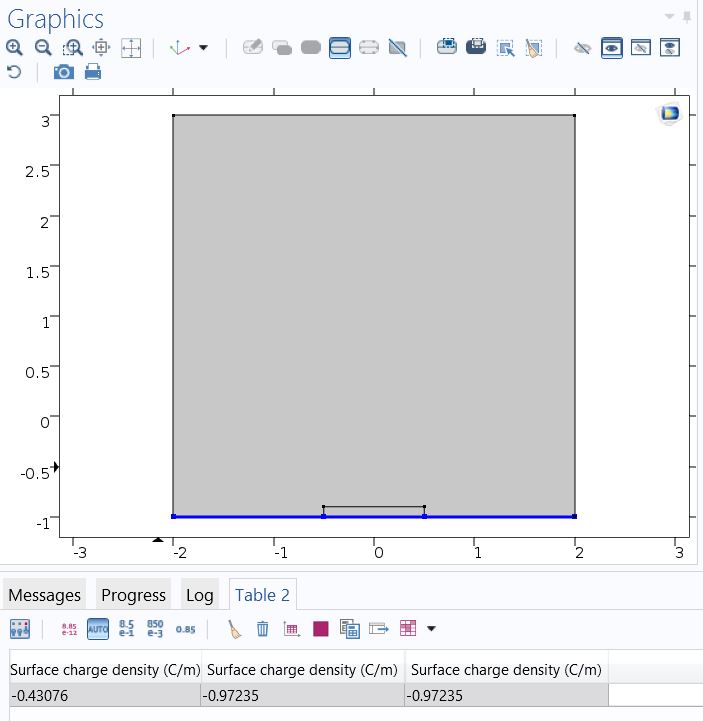Click the magenta table surface color swatch
703x721 pixels.
pyautogui.click(x=321, y=629)
